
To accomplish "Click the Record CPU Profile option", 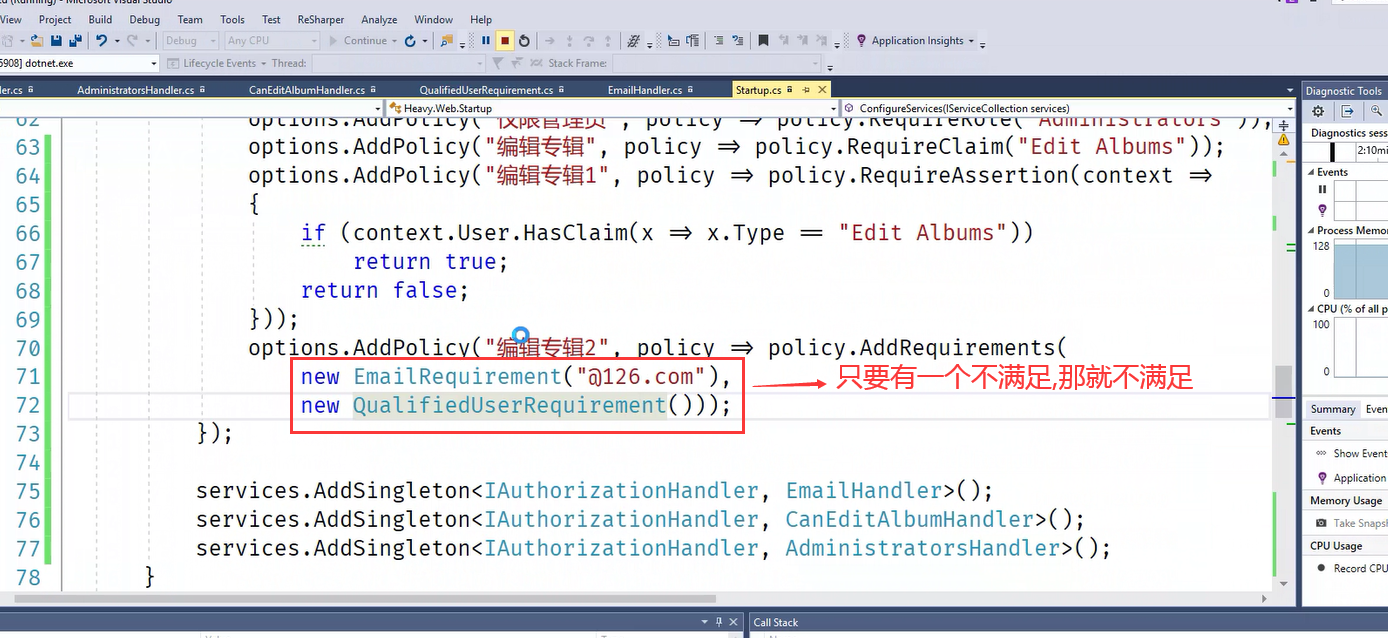I will coord(1360,568).
